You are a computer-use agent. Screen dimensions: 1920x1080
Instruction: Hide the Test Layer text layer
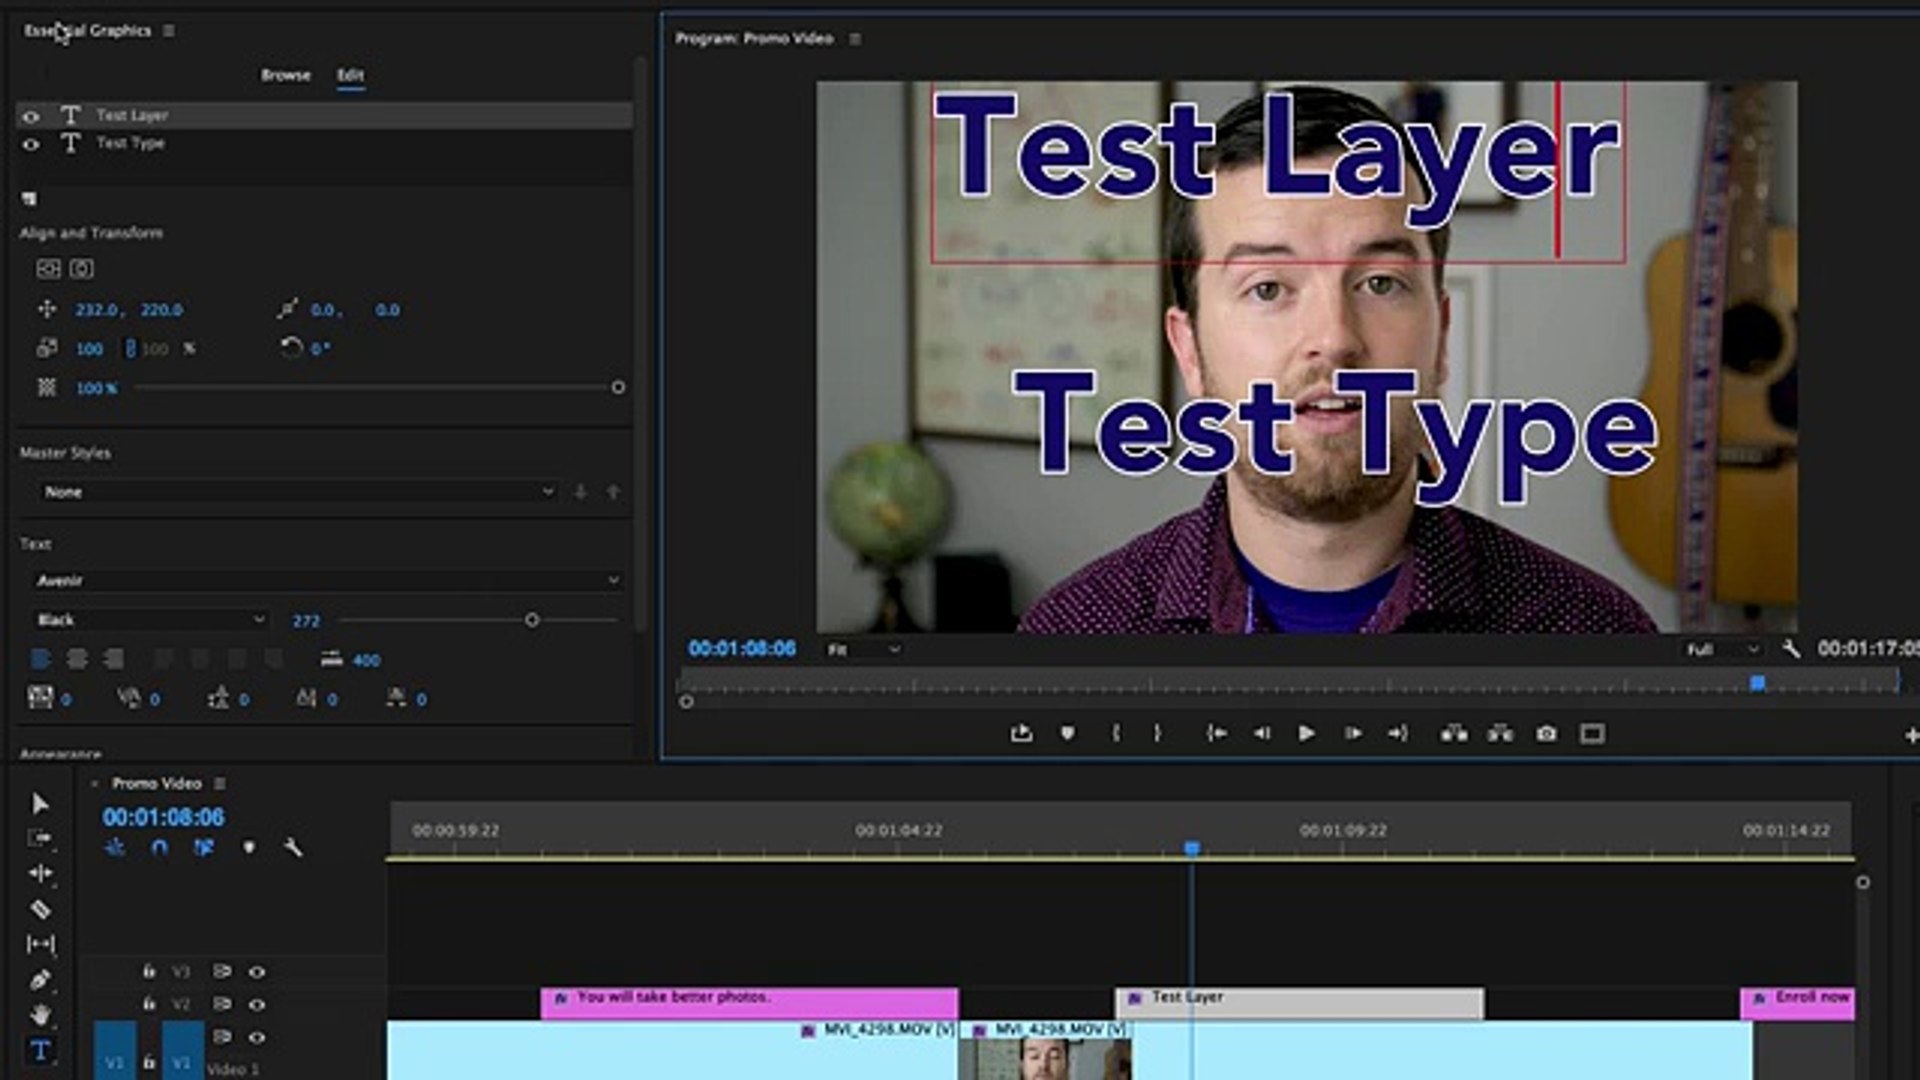pos(31,116)
